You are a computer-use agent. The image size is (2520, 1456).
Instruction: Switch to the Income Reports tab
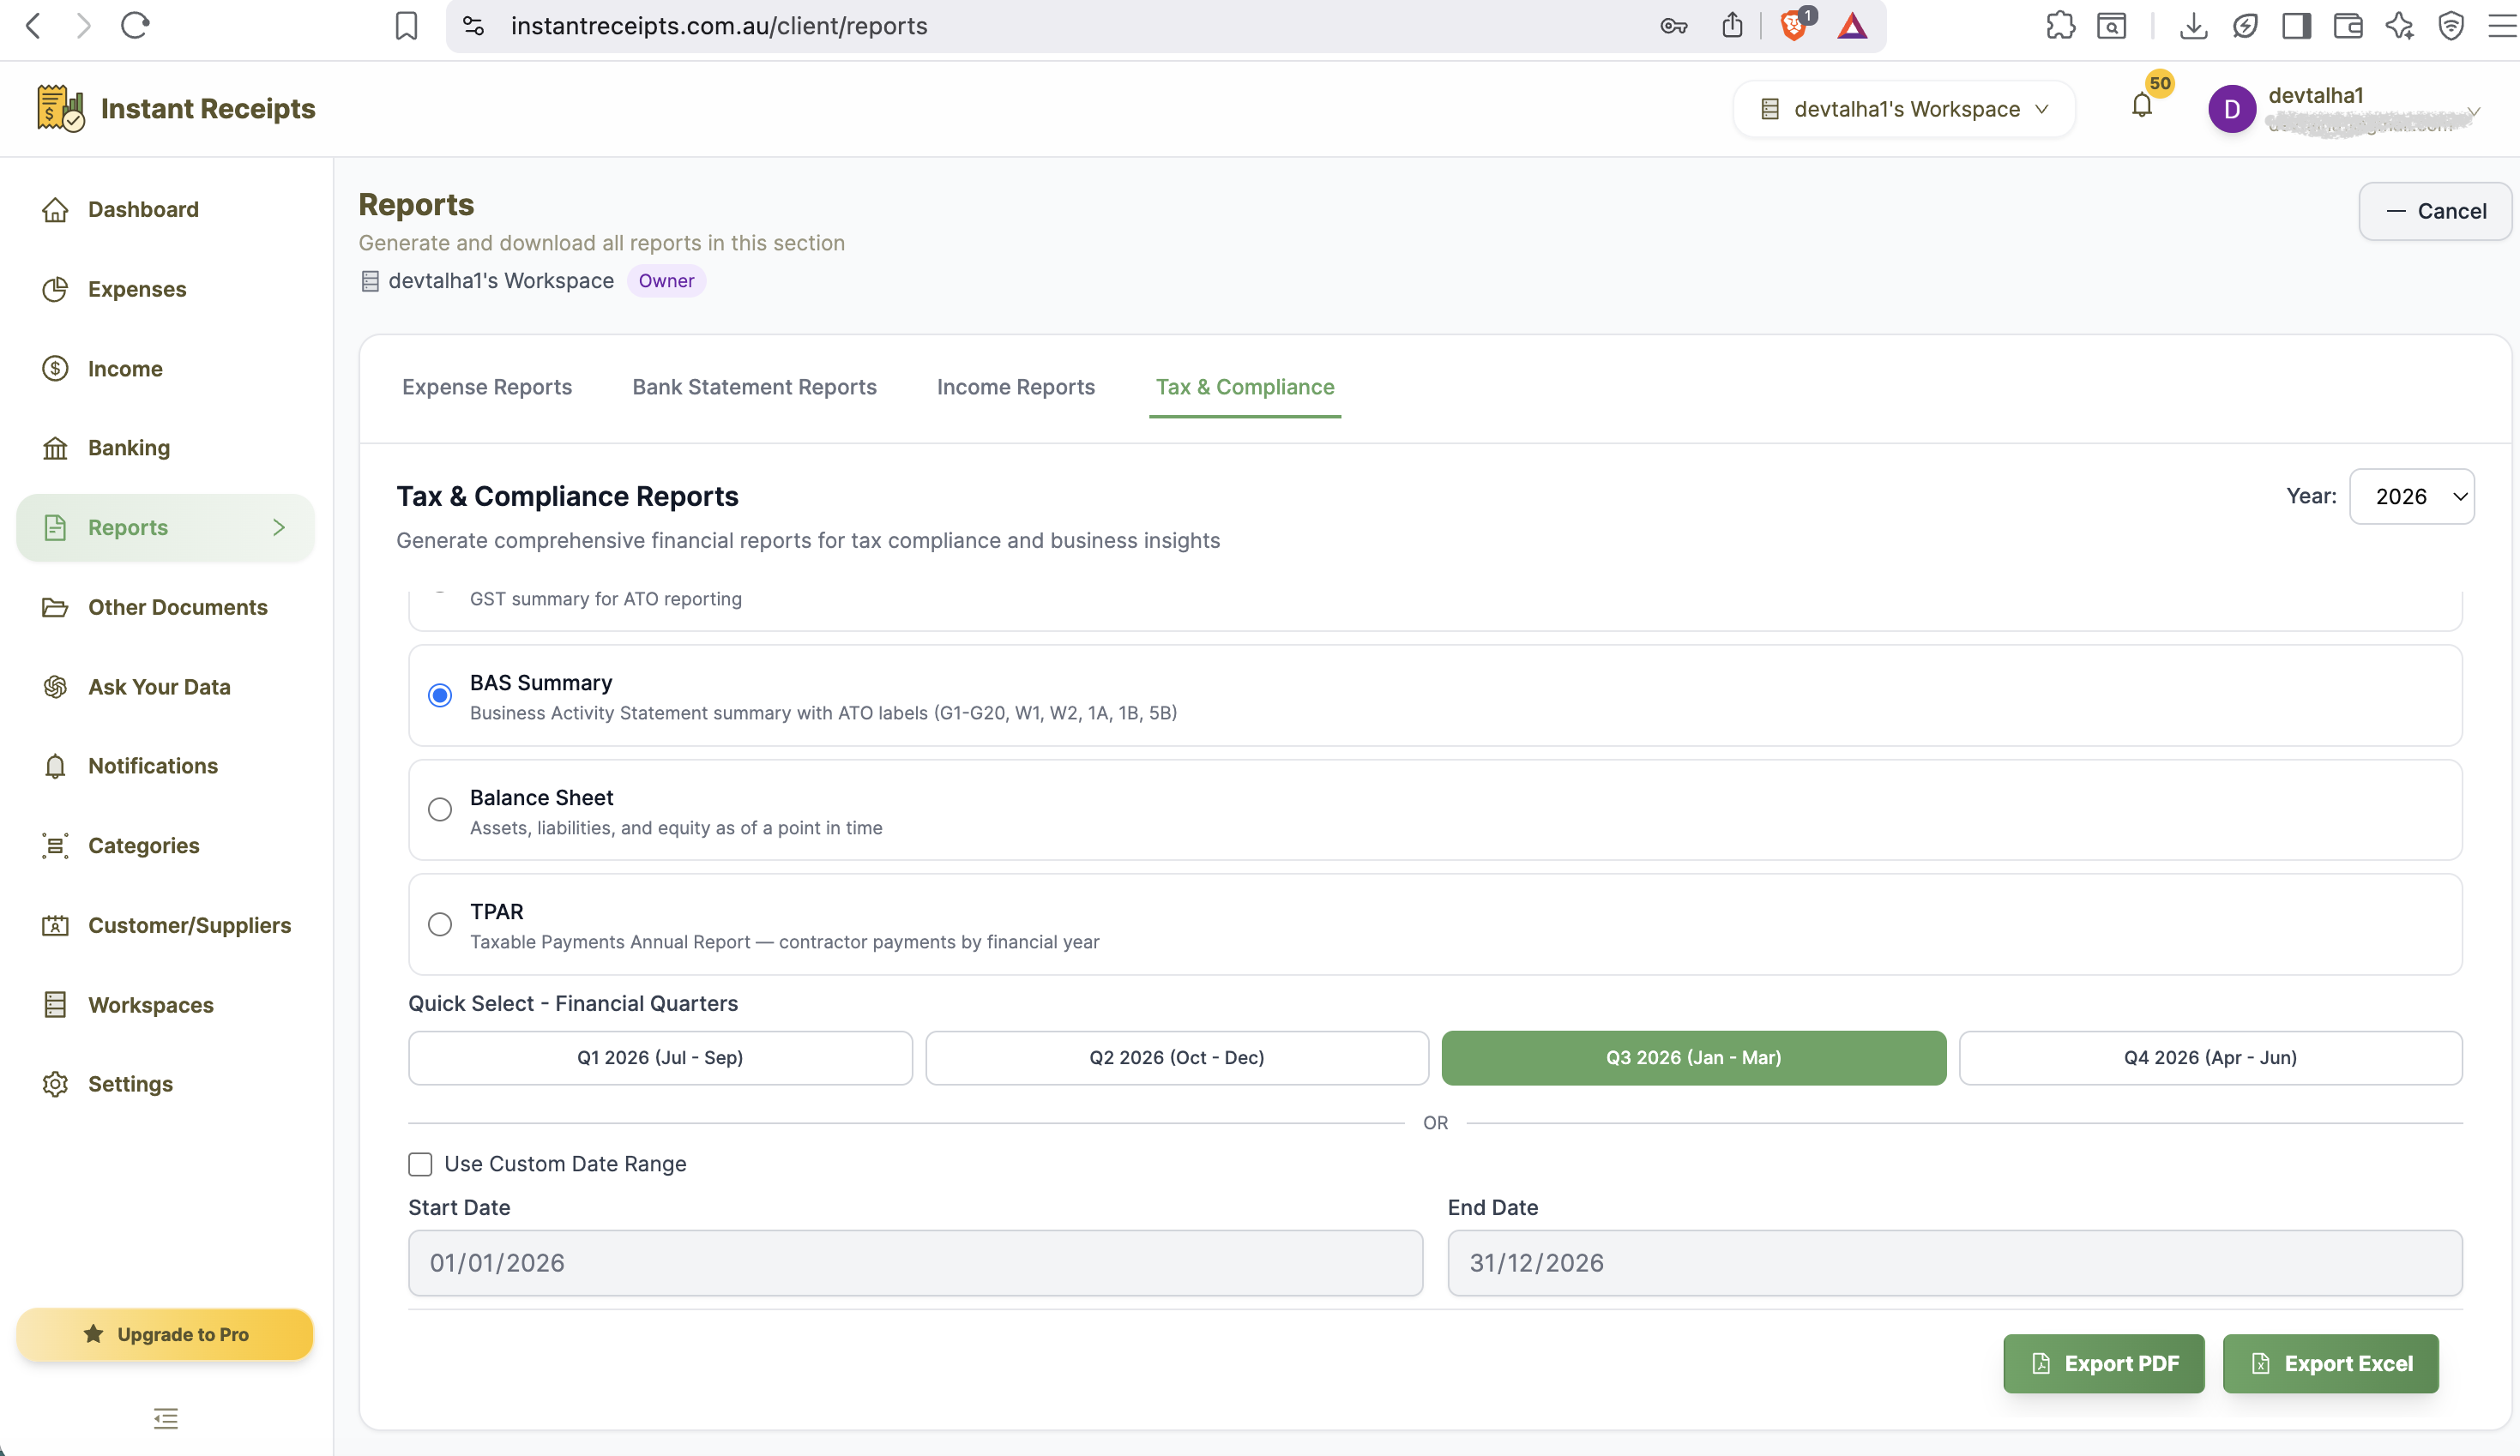click(1015, 387)
